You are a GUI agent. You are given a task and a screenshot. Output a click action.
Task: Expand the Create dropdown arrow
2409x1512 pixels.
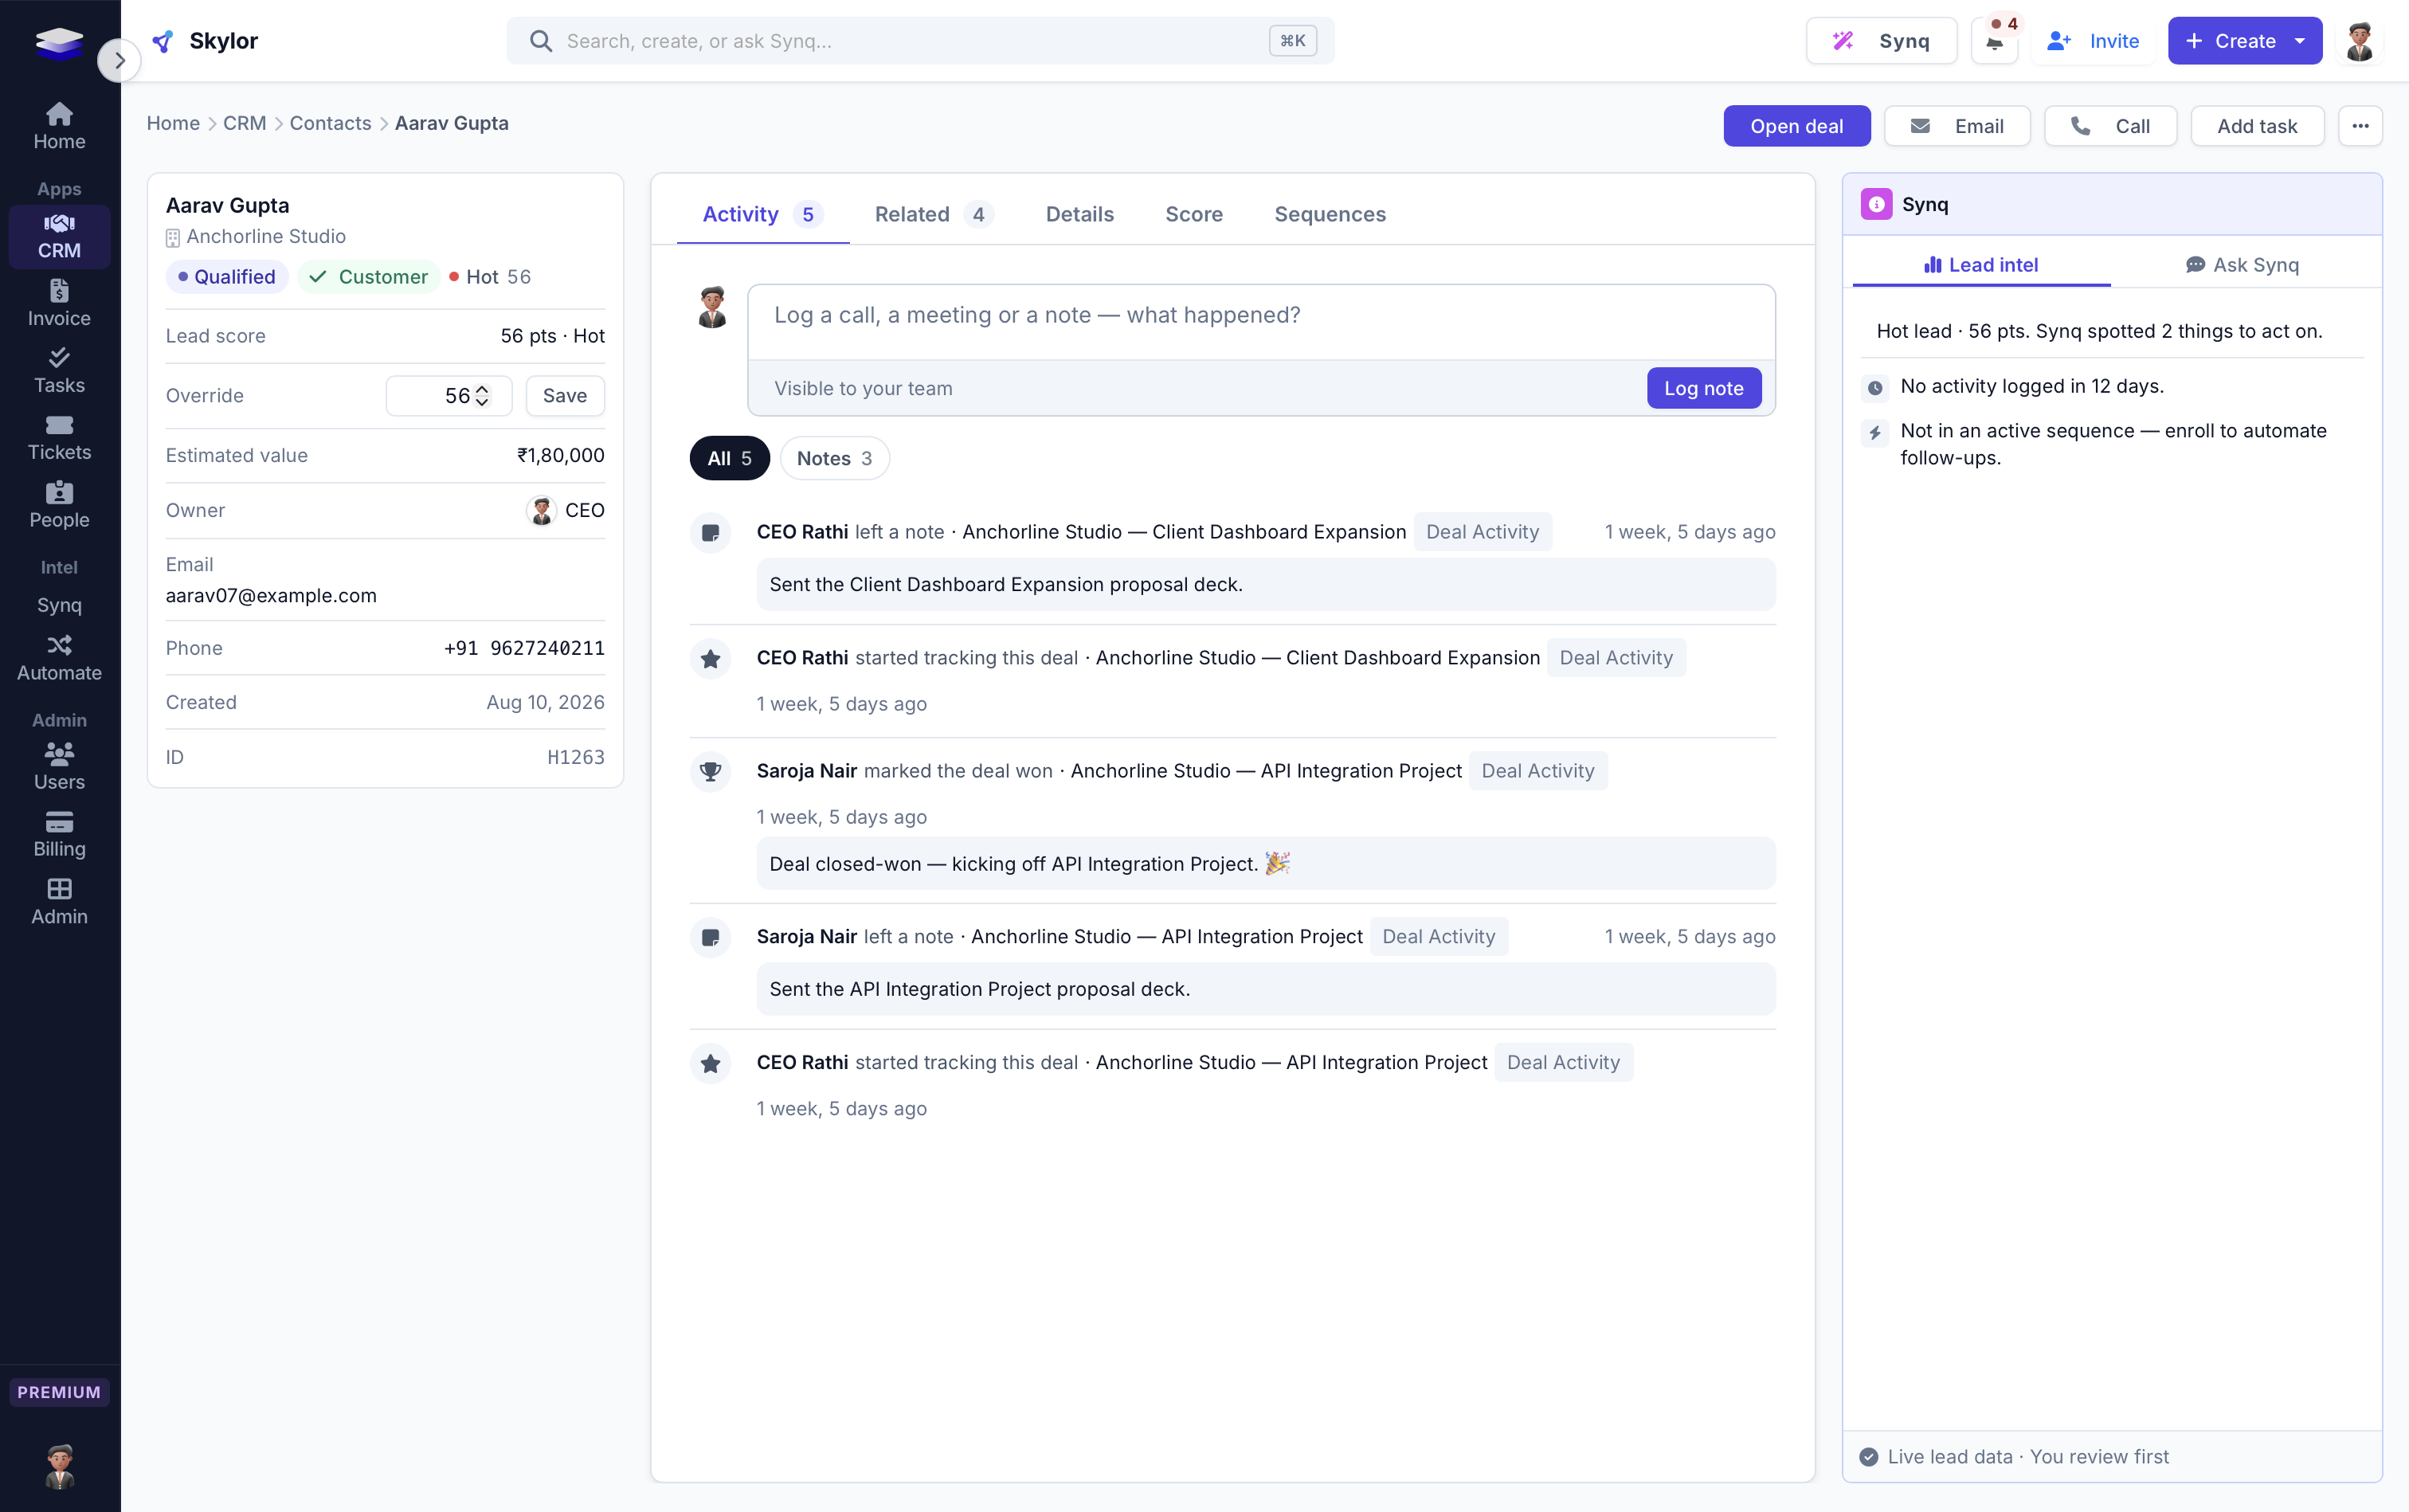tap(2300, 41)
